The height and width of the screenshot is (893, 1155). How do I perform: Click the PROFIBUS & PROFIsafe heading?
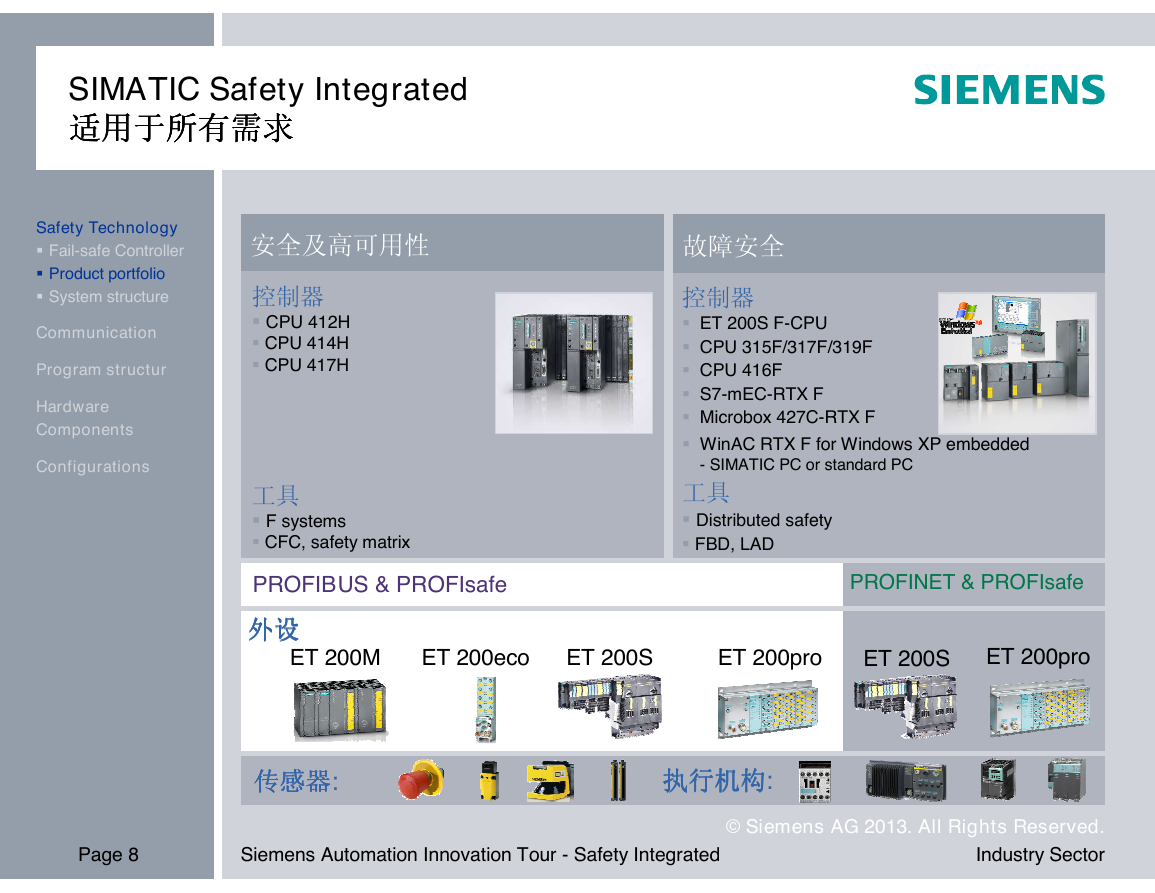click(379, 584)
